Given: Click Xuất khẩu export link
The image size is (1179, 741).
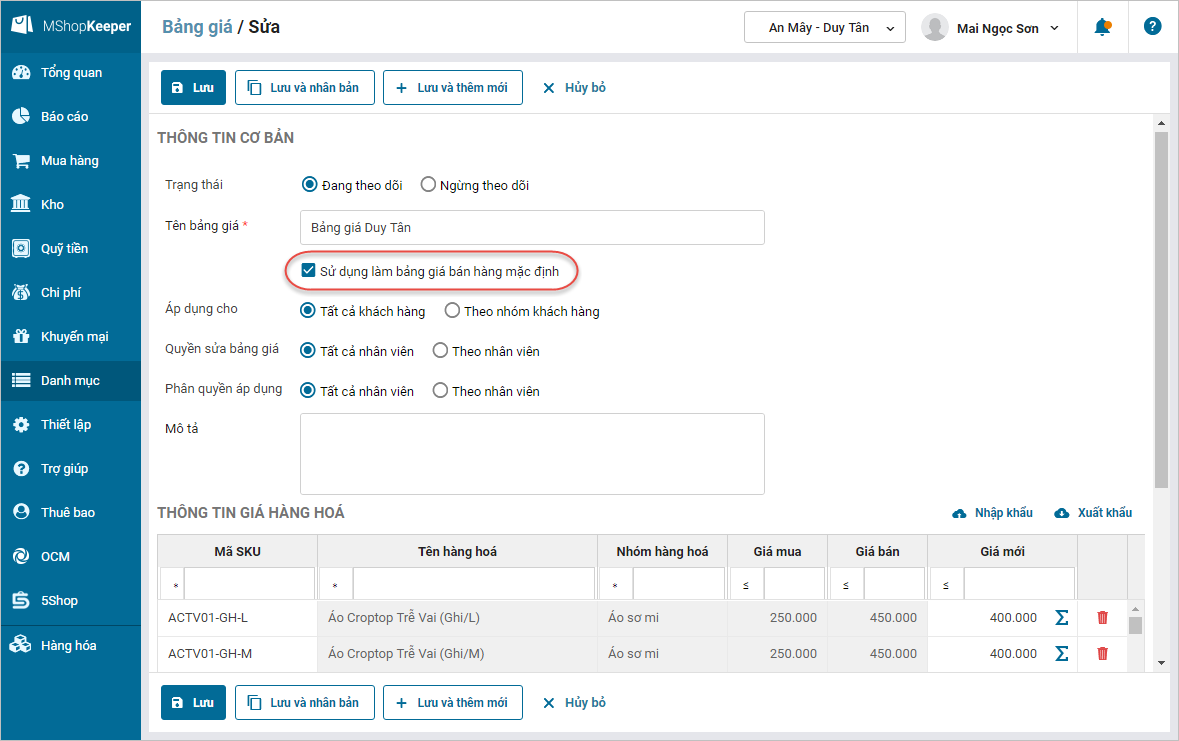Looking at the screenshot, I should tap(1093, 512).
